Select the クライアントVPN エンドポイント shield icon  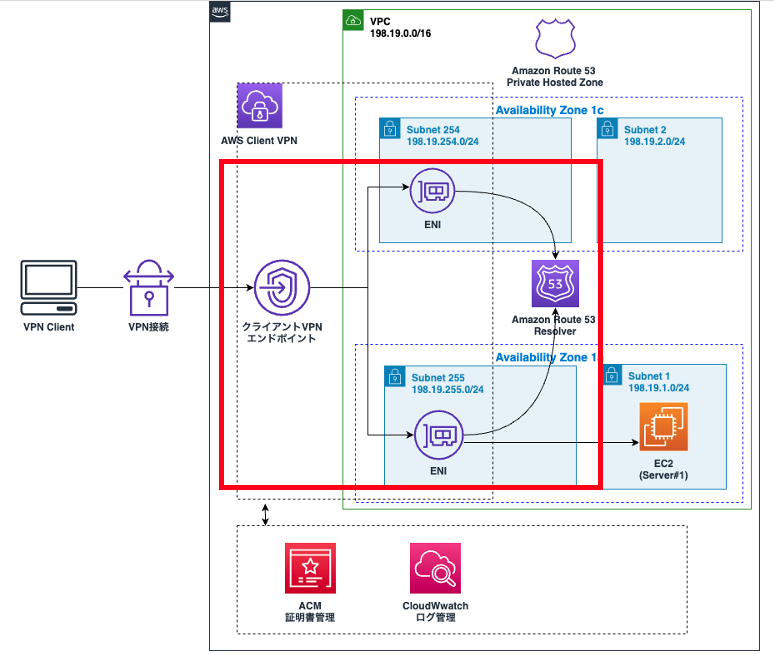282,288
